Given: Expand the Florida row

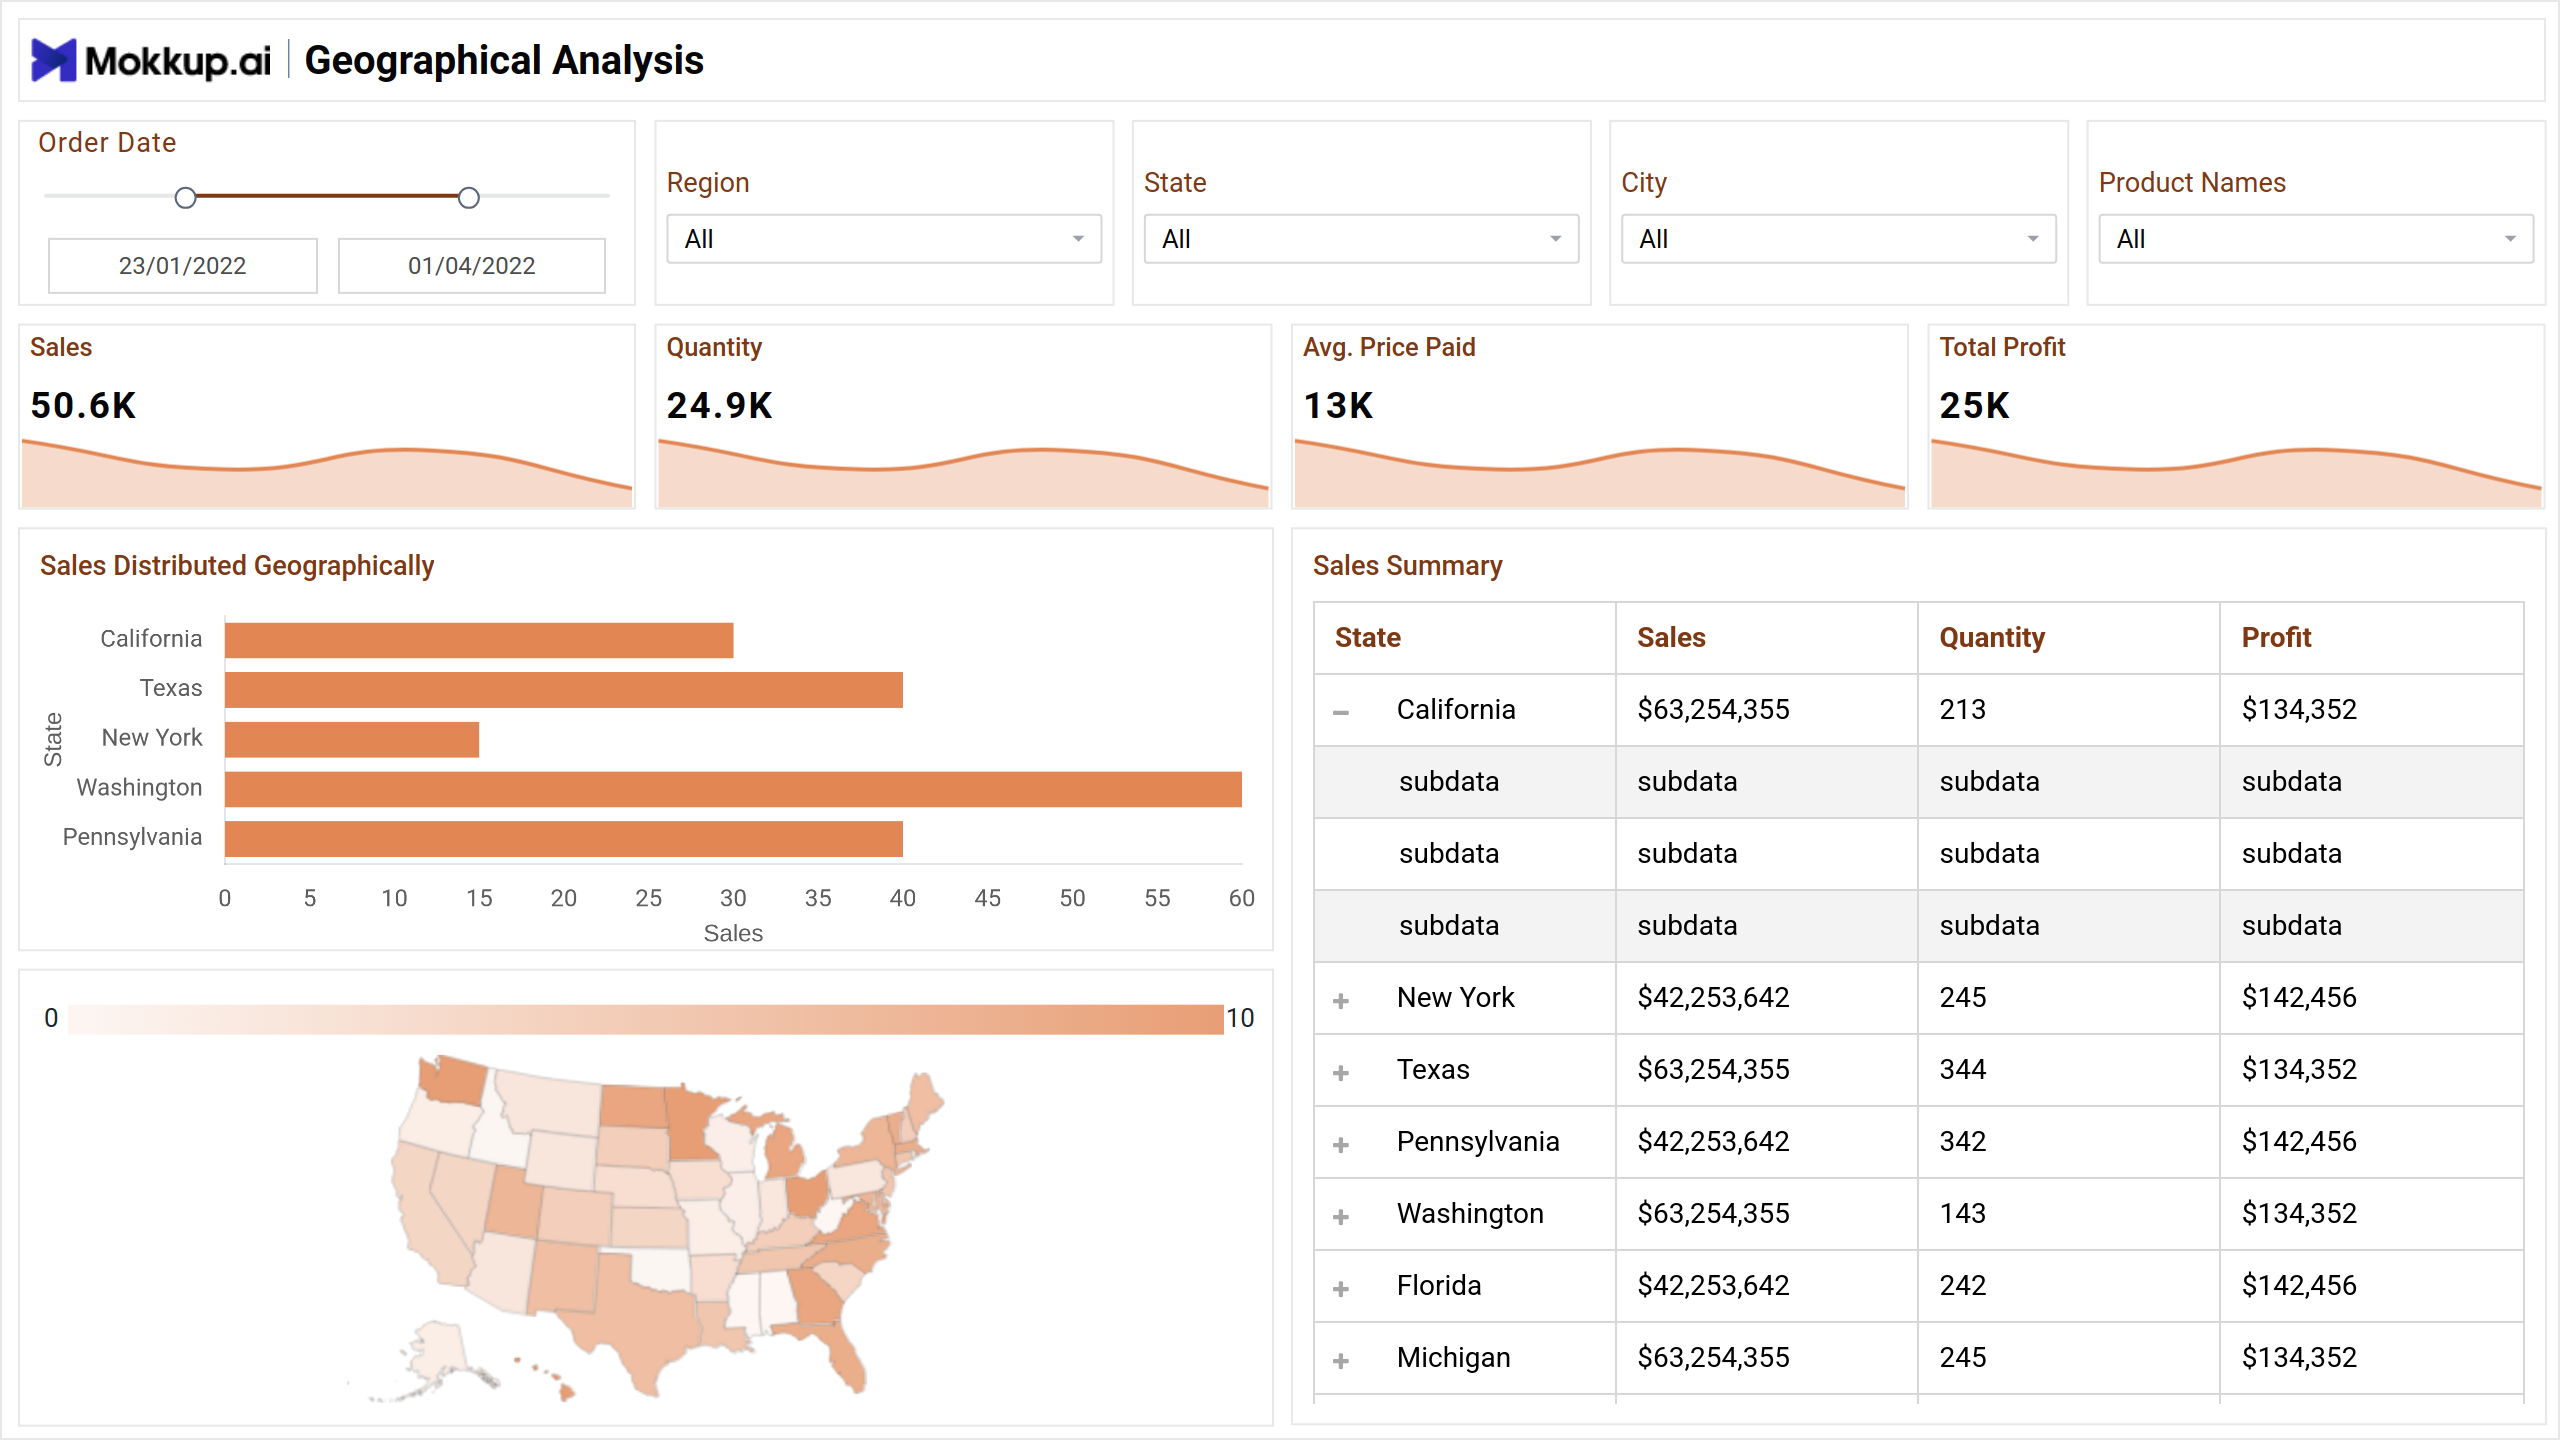Looking at the screenshot, I should click(x=1341, y=1287).
